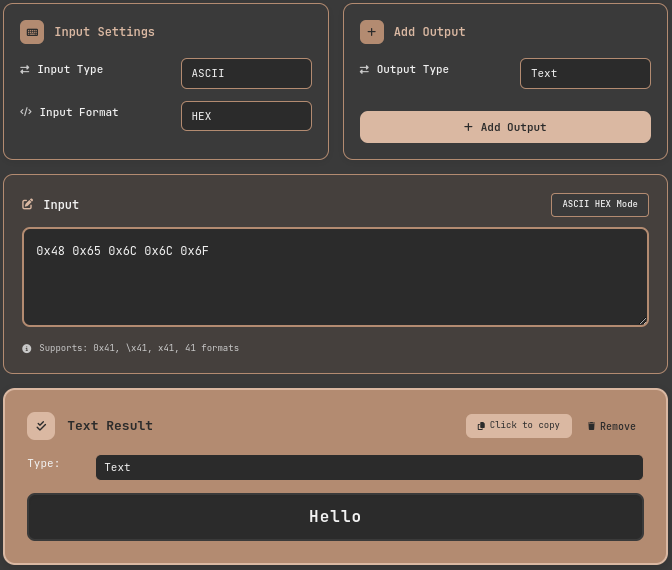Click the swap arrows icon next to Input Type
The image size is (672, 570).
[x=25, y=69]
